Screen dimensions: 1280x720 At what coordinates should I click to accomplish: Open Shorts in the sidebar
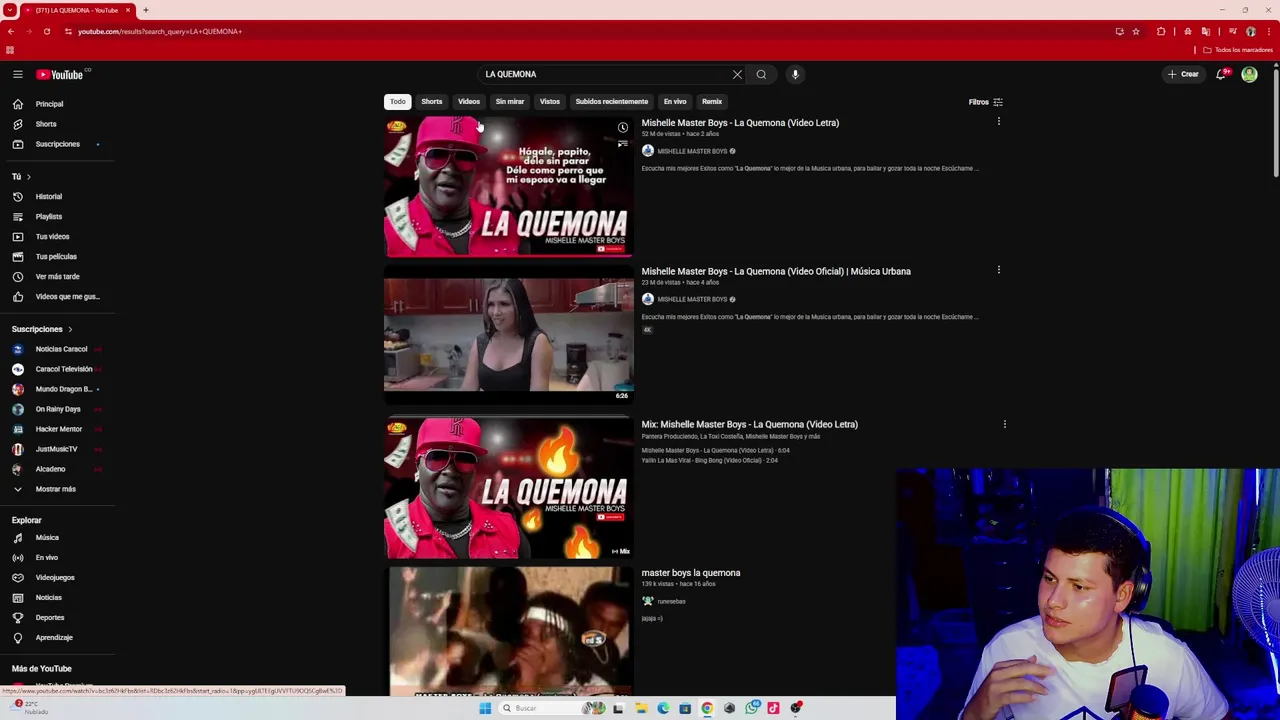pos(58,124)
